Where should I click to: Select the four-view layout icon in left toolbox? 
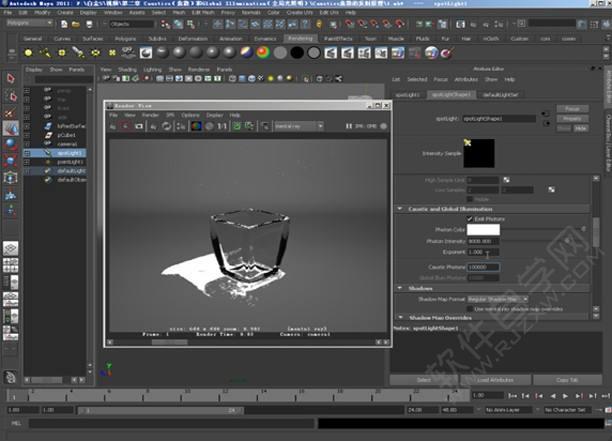(x=10, y=266)
